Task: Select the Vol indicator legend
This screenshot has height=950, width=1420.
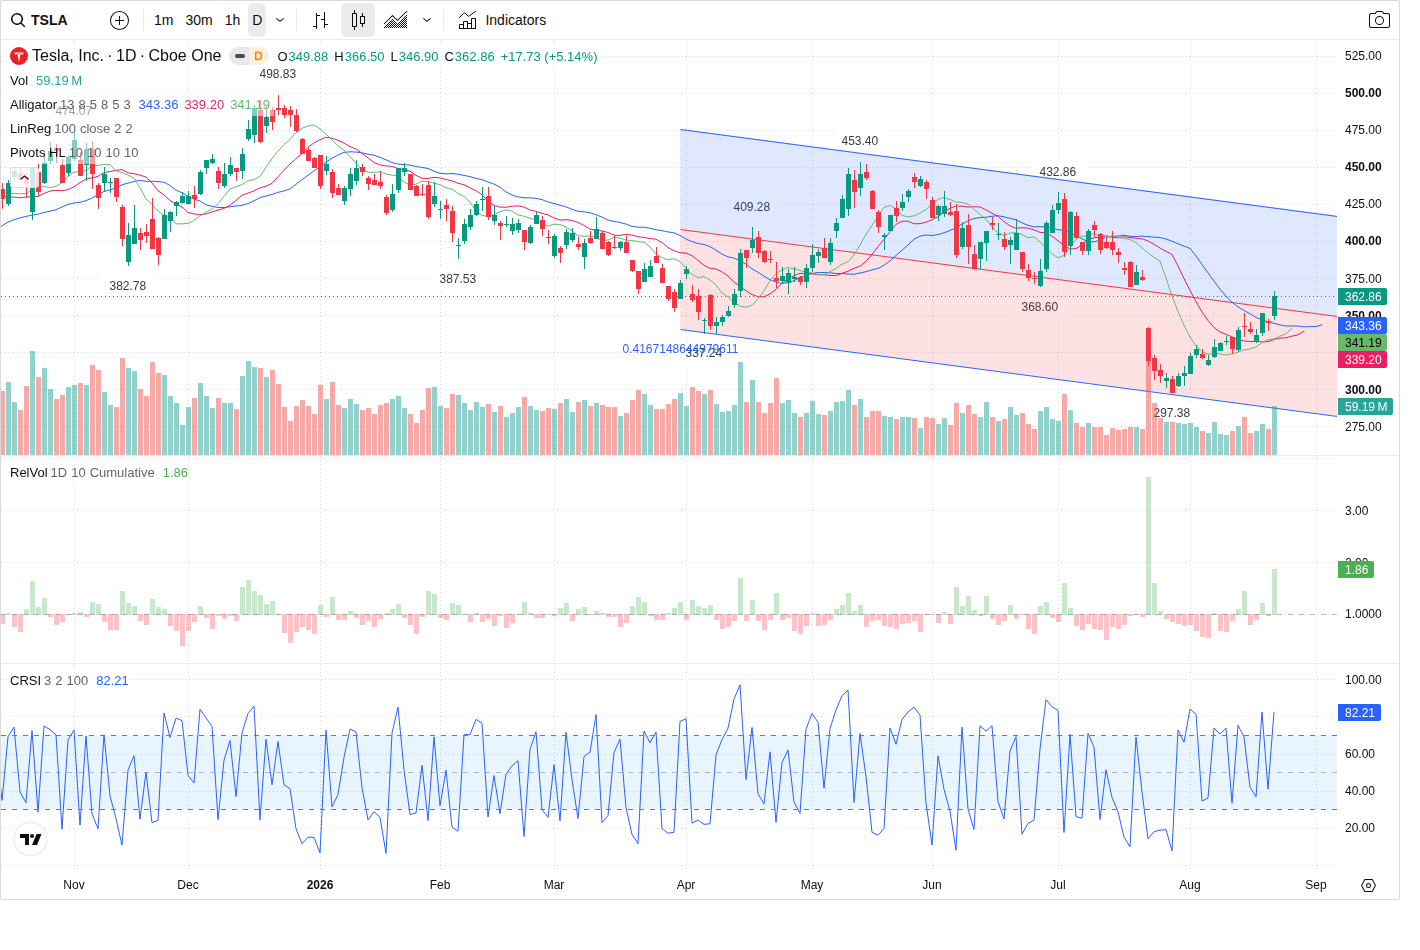Action: coord(19,81)
